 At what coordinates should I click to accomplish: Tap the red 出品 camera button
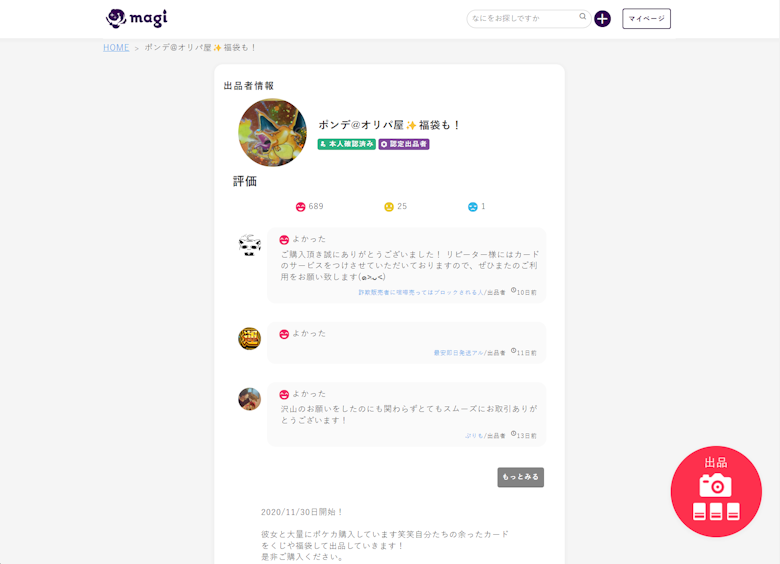tap(716, 491)
